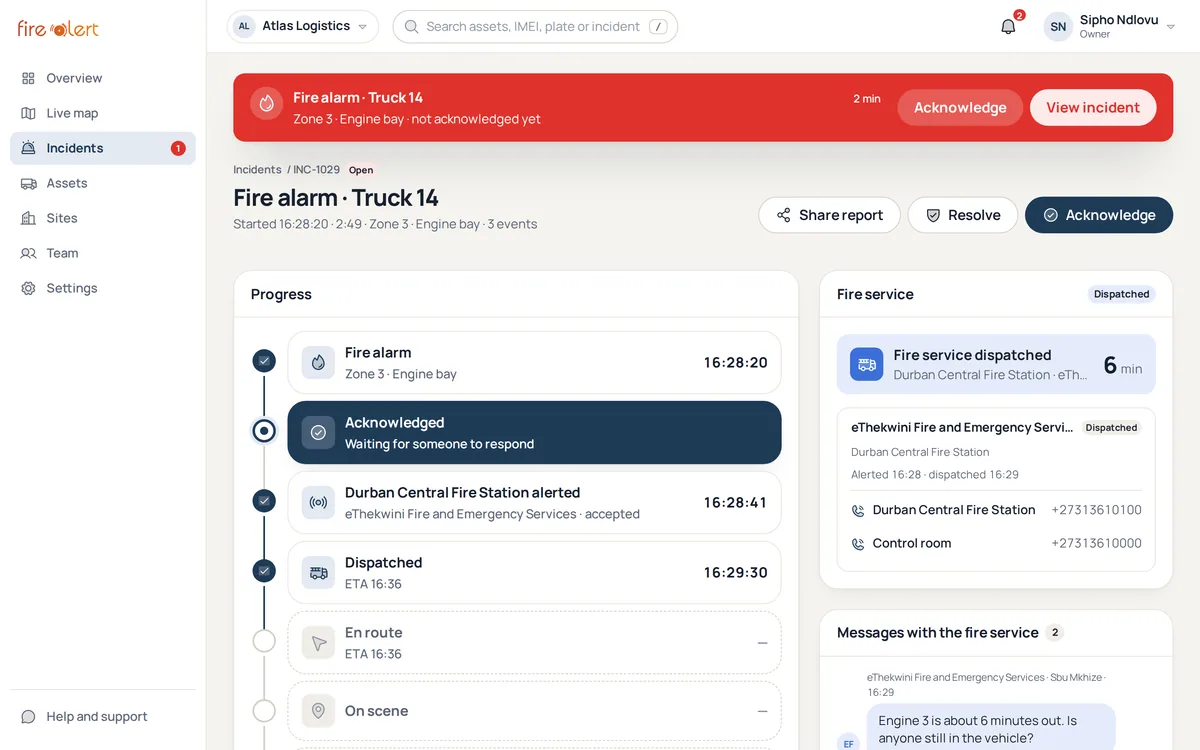Screen dimensions: 1200x750
Task: Click the Dispatched badge in Fire service header
Action: (1121, 294)
